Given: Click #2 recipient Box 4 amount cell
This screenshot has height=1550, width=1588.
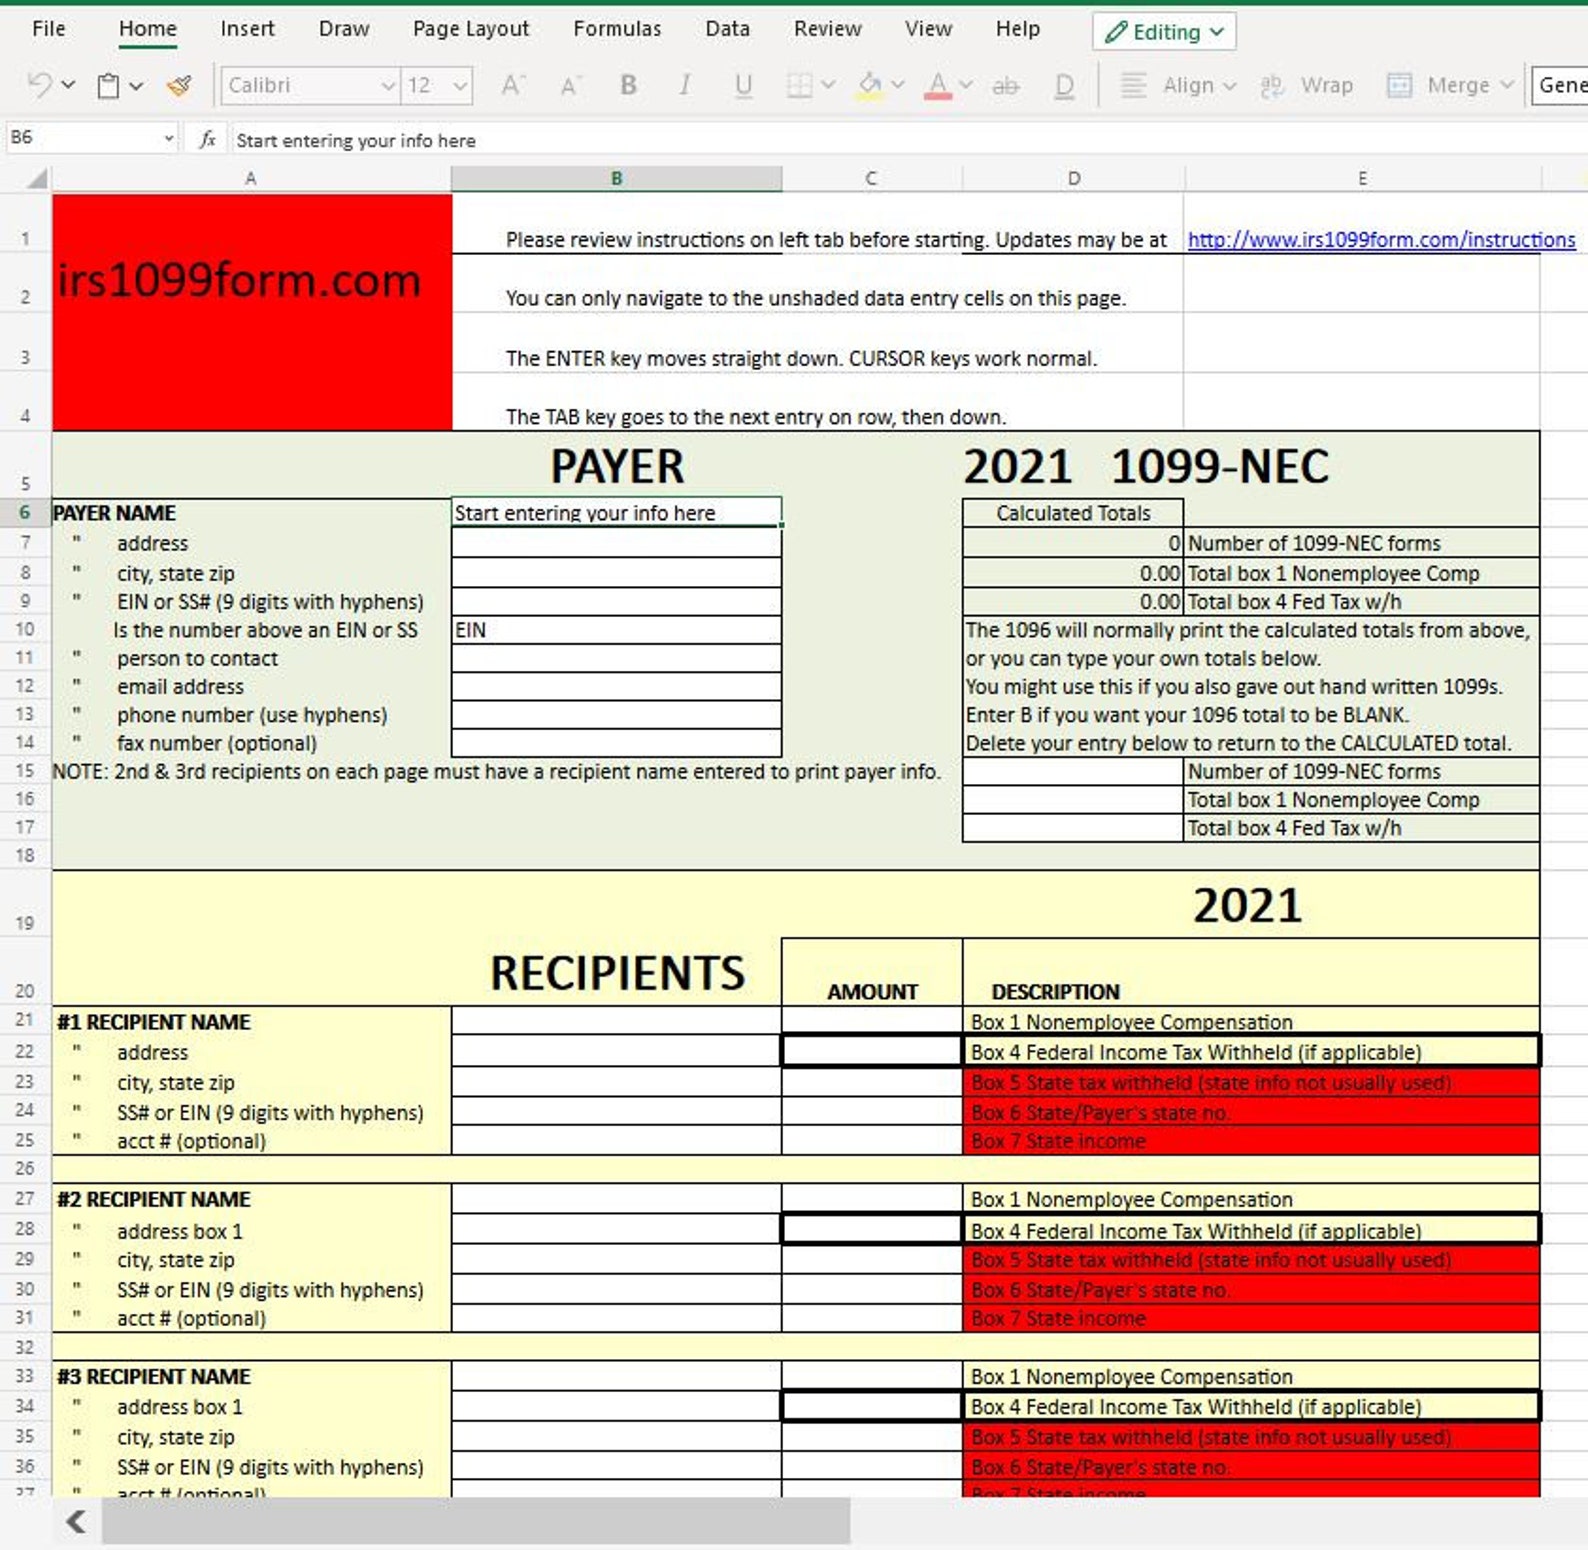Looking at the screenshot, I should click(872, 1230).
